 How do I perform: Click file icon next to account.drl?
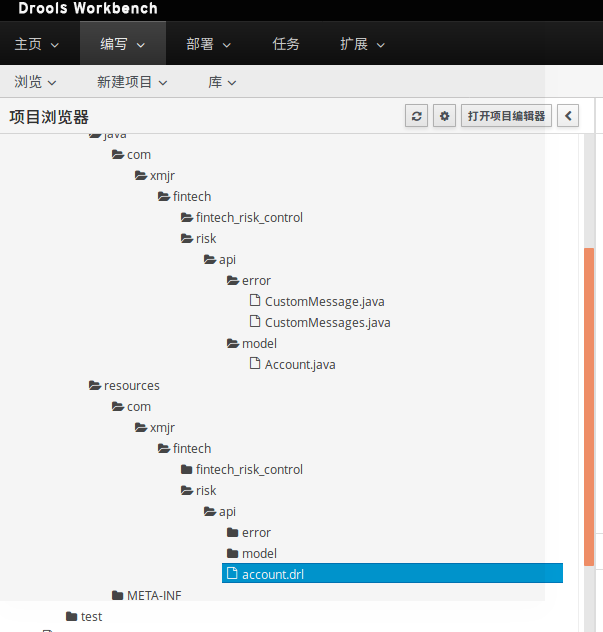click(x=232, y=573)
